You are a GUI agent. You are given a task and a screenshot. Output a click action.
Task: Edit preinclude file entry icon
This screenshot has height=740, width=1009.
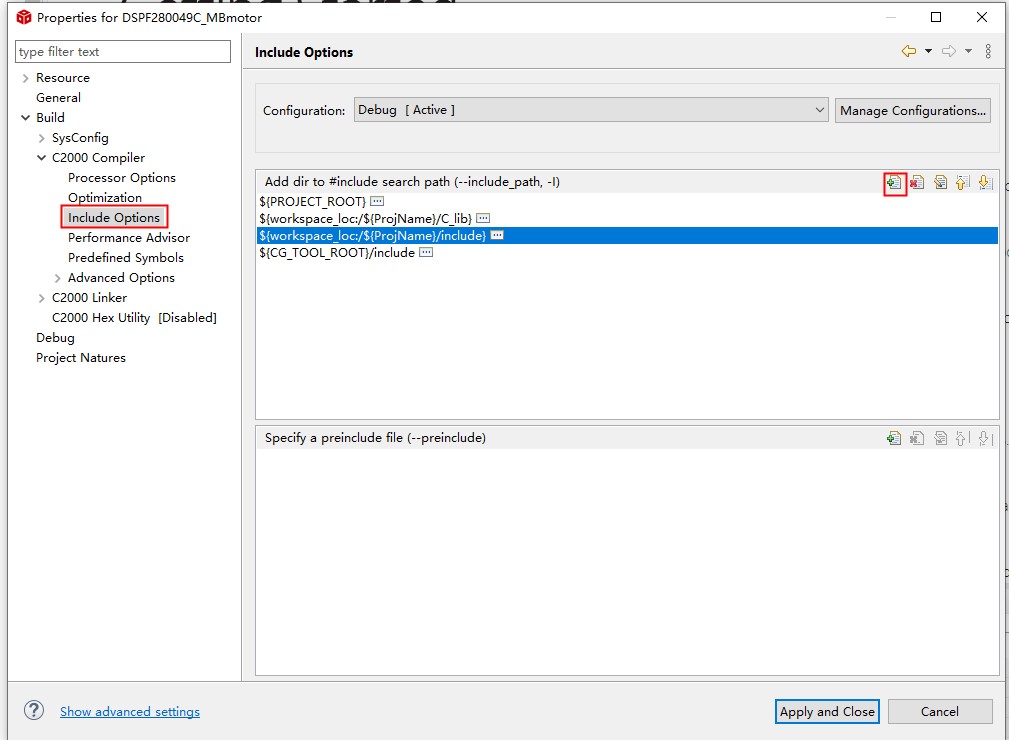(x=940, y=438)
